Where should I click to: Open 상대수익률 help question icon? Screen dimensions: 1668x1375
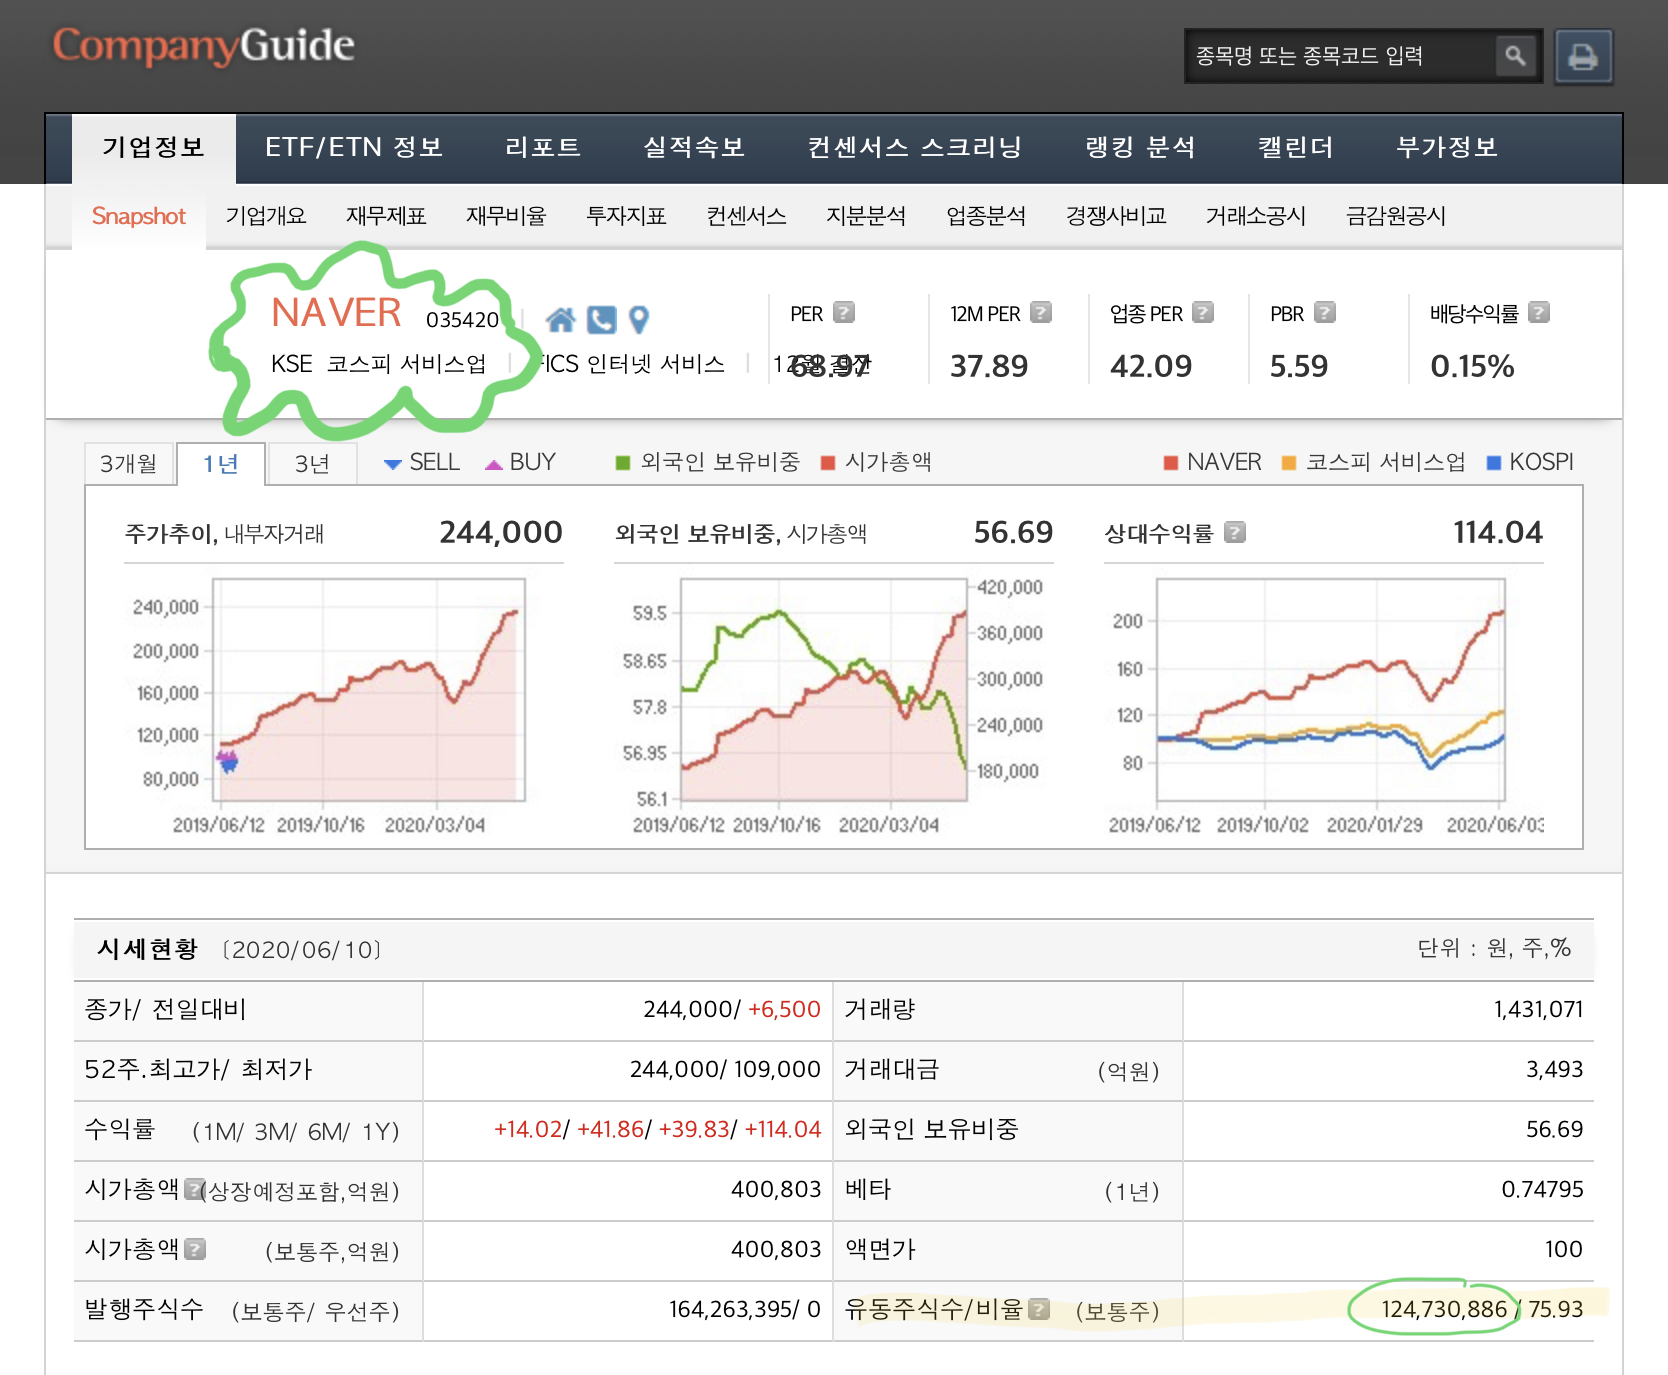pos(1235,532)
